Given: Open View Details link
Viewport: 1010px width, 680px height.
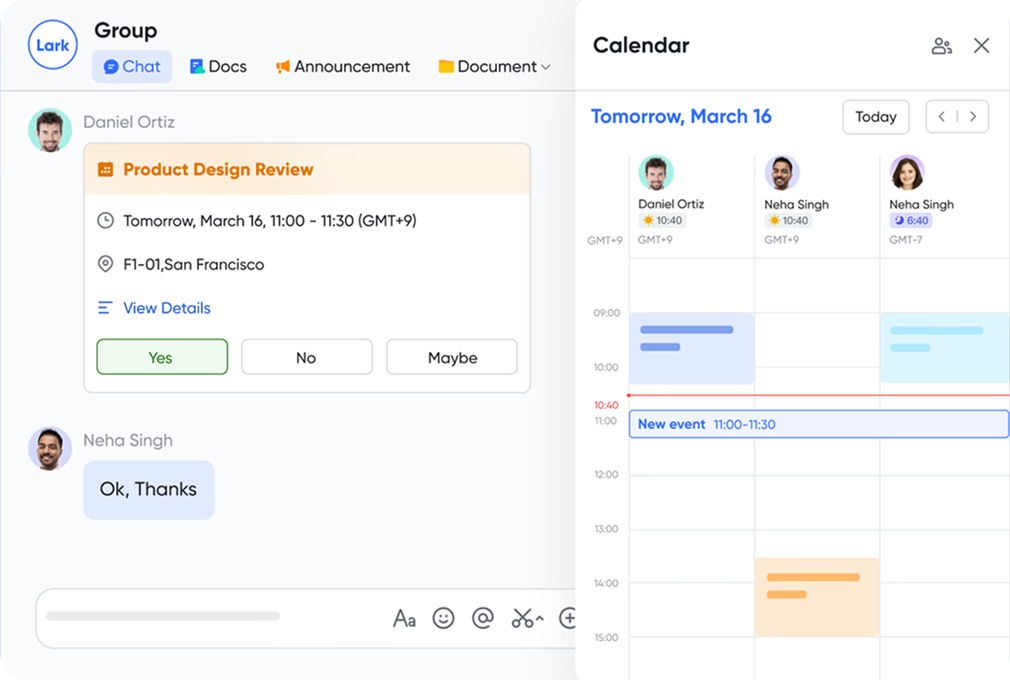Looking at the screenshot, I should [x=166, y=308].
